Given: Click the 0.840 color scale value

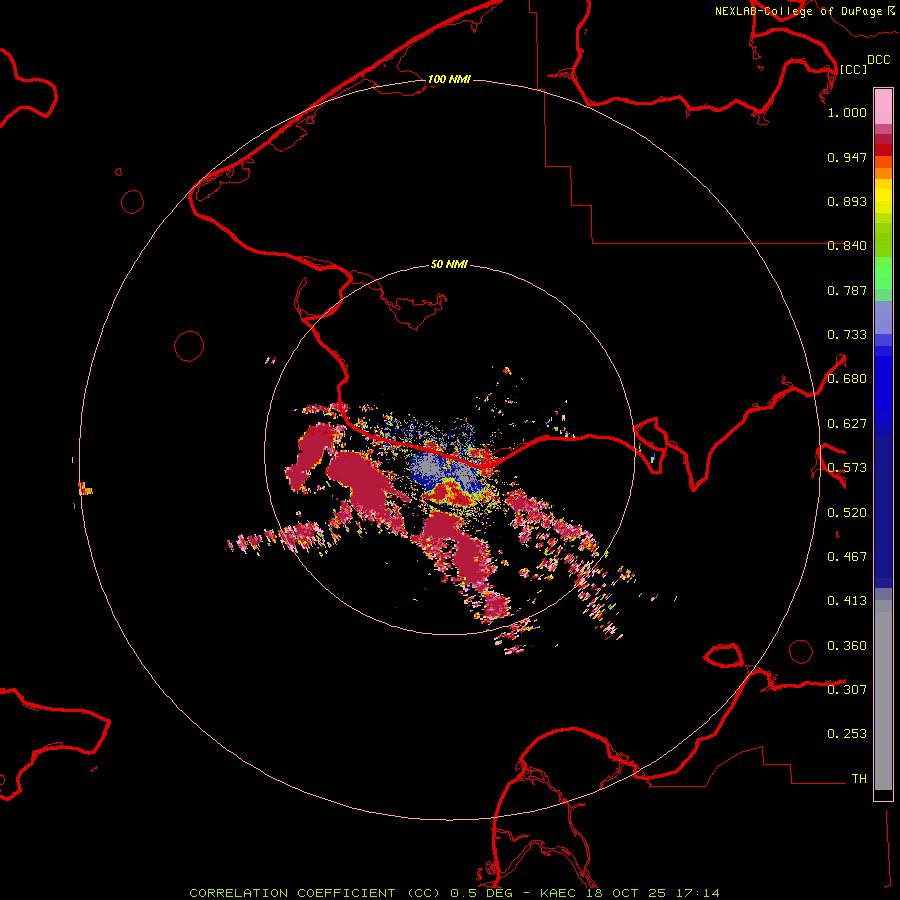Looking at the screenshot, I should 847,246.
